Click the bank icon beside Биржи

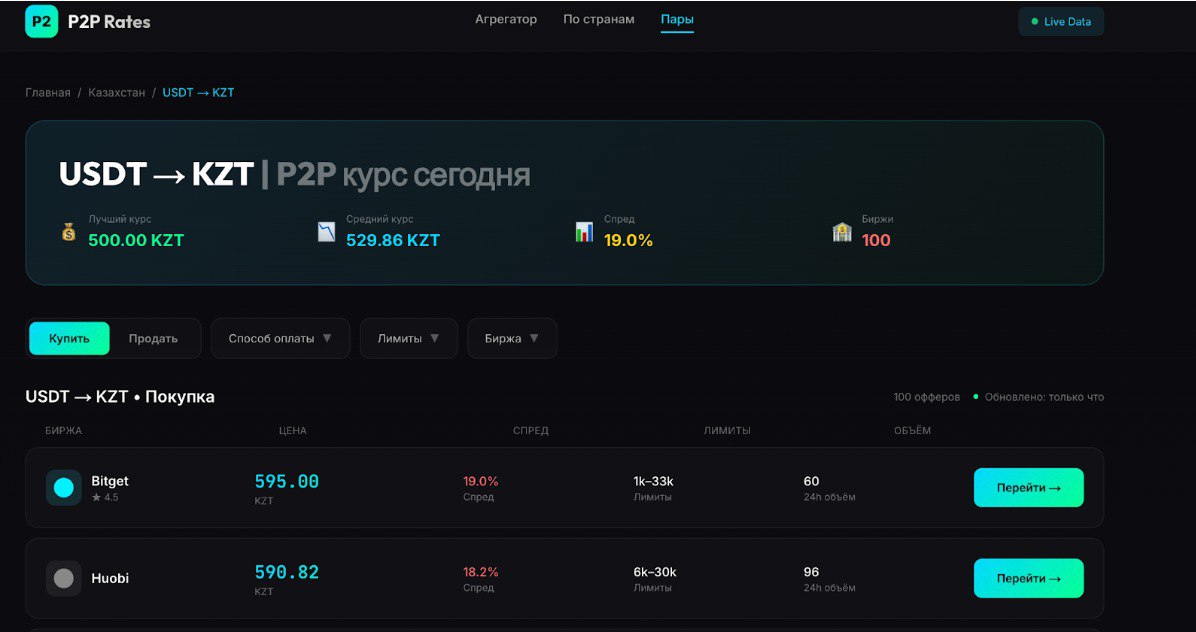[842, 232]
